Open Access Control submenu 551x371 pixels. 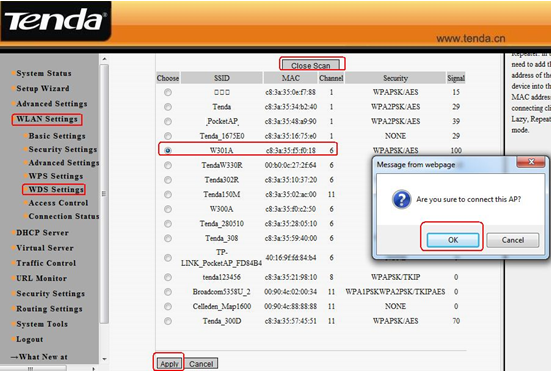58,203
